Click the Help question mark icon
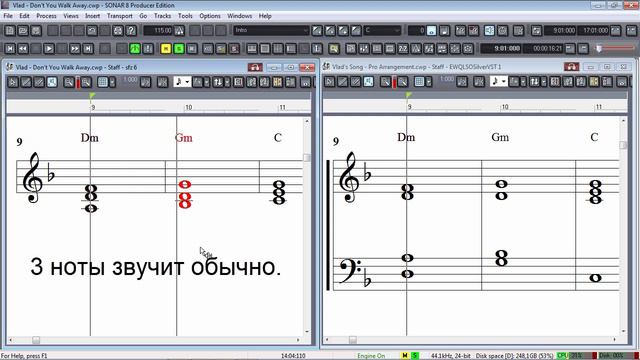Image resolution: width=640 pixels, height=360 pixels. pyautogui.click(x=131, y=31)
